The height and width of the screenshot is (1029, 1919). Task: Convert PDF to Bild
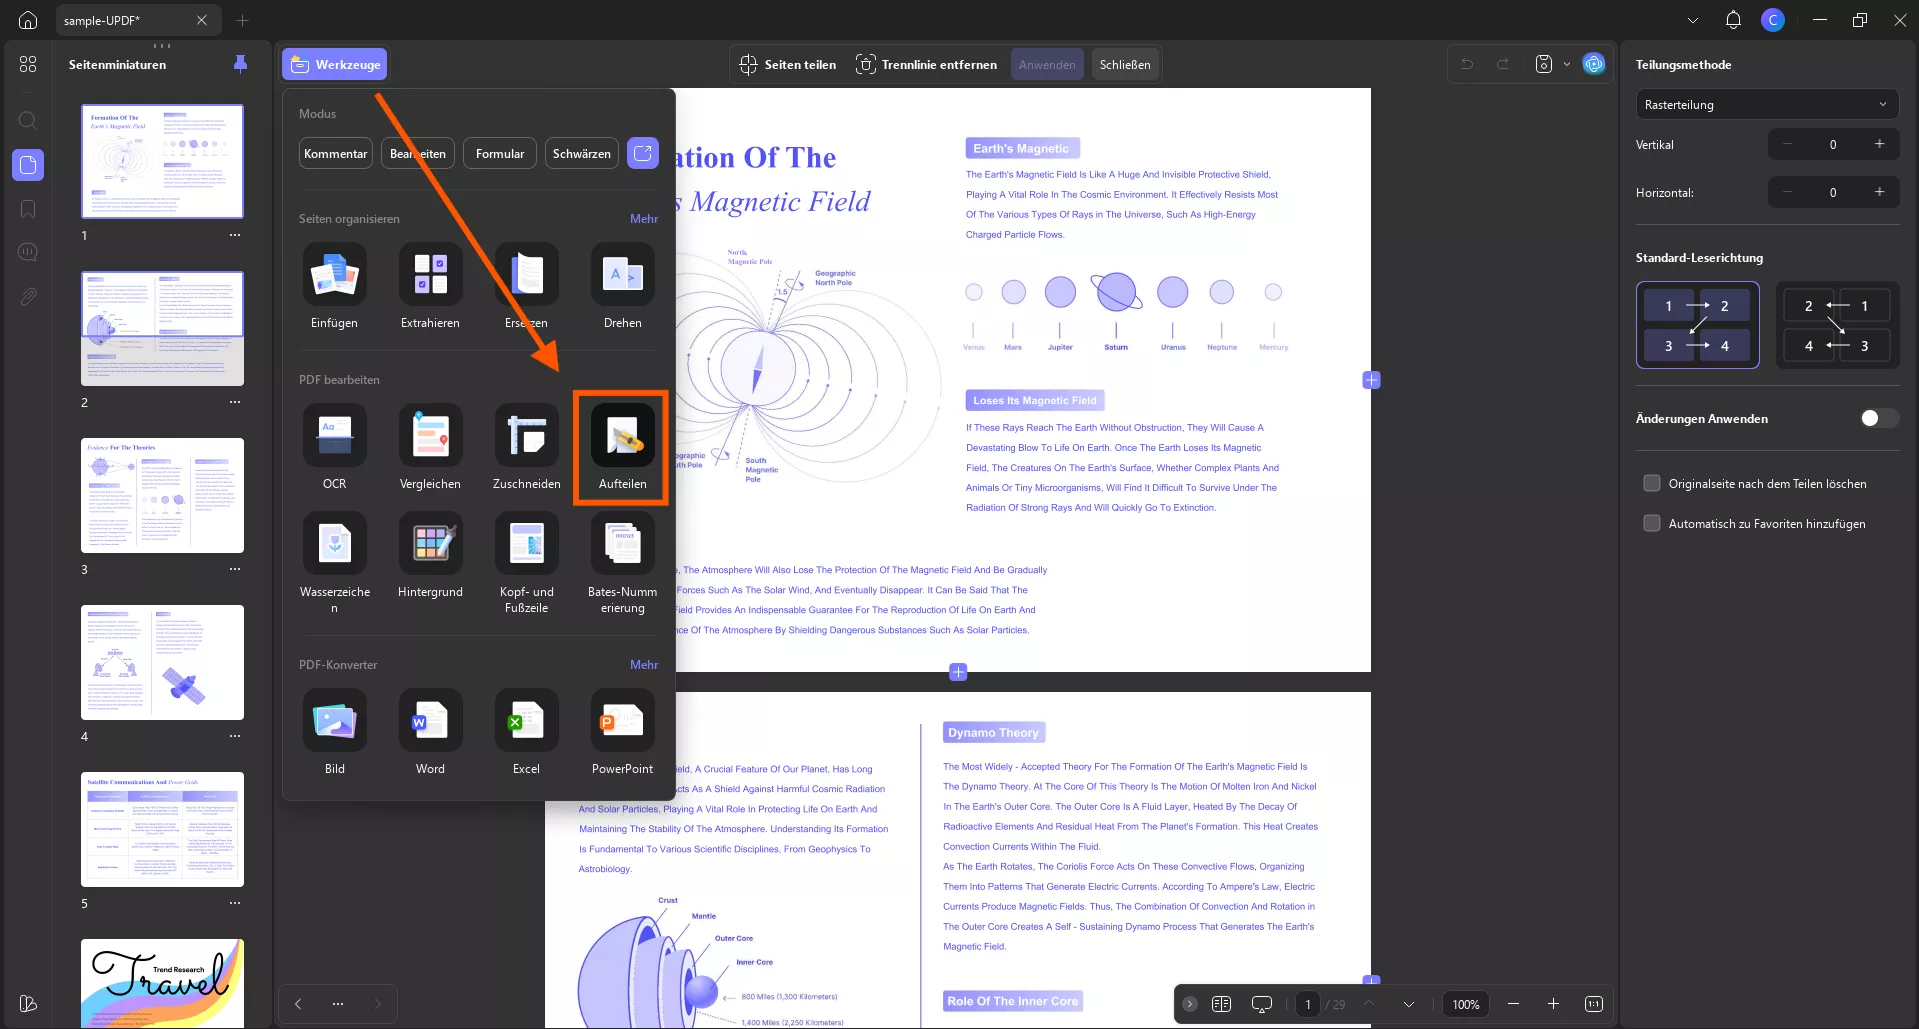(334, 732)
